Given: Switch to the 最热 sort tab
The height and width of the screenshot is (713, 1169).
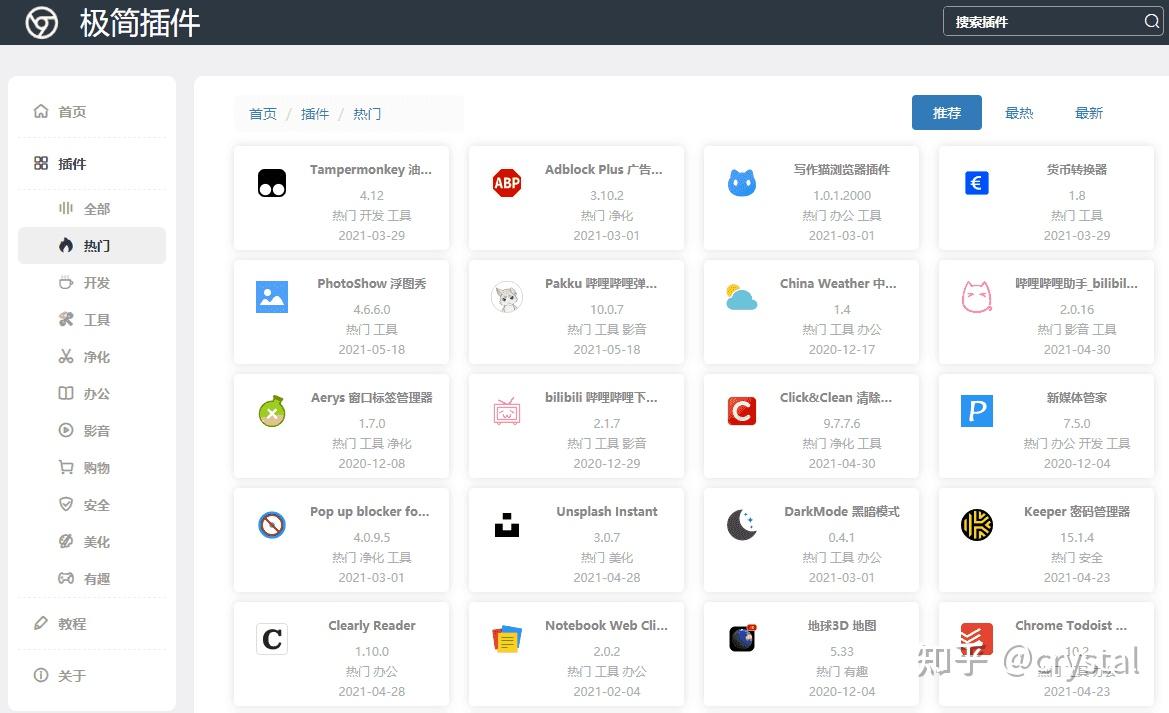Looking at the screenshot, I should (x=1019, y=113).
